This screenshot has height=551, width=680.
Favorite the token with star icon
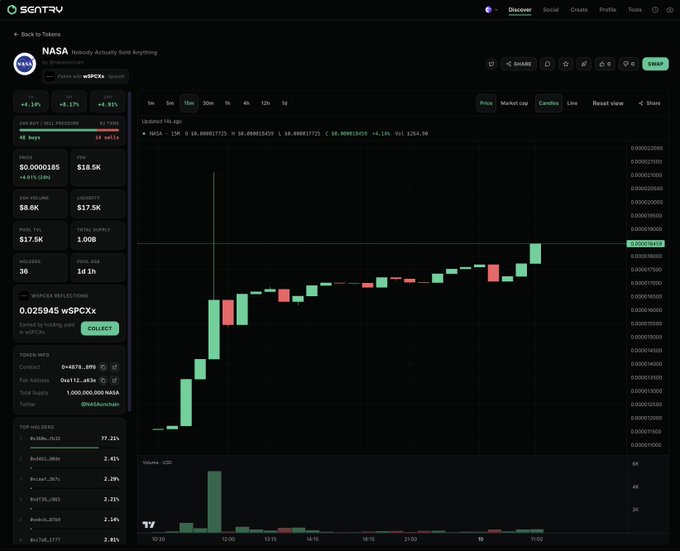[x=566, y=64]
